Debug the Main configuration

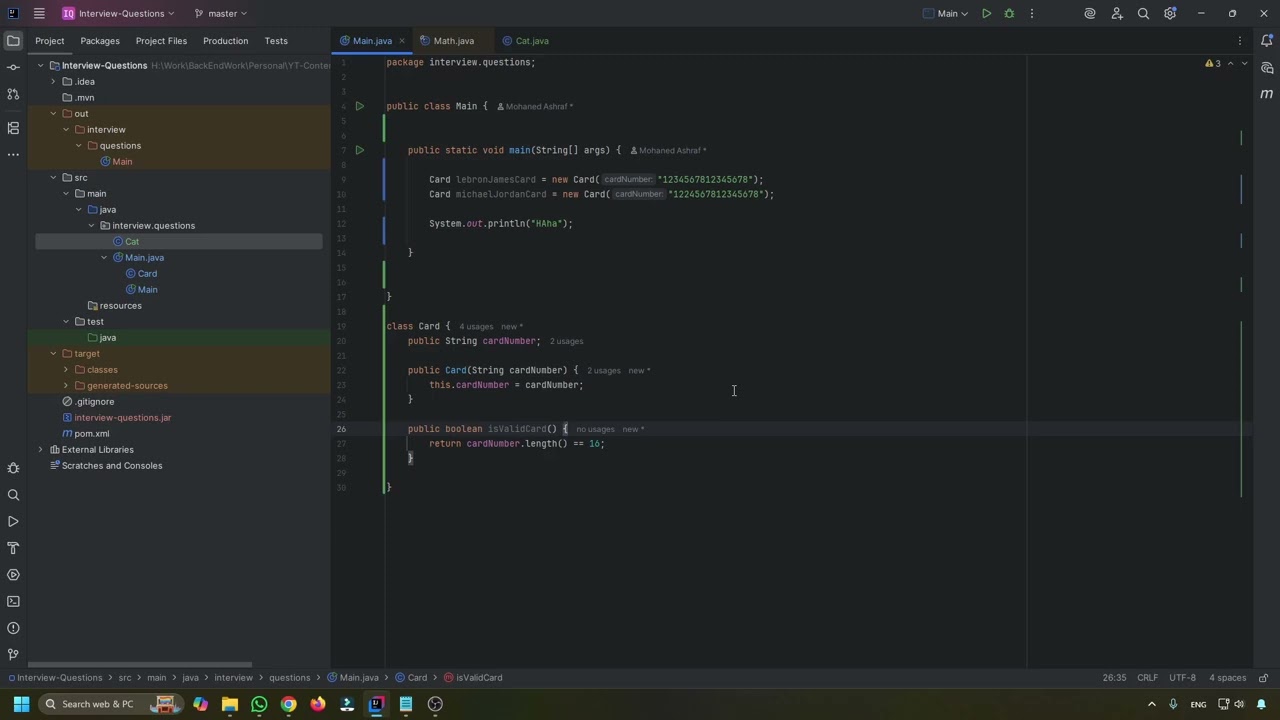click(1009, 13)
